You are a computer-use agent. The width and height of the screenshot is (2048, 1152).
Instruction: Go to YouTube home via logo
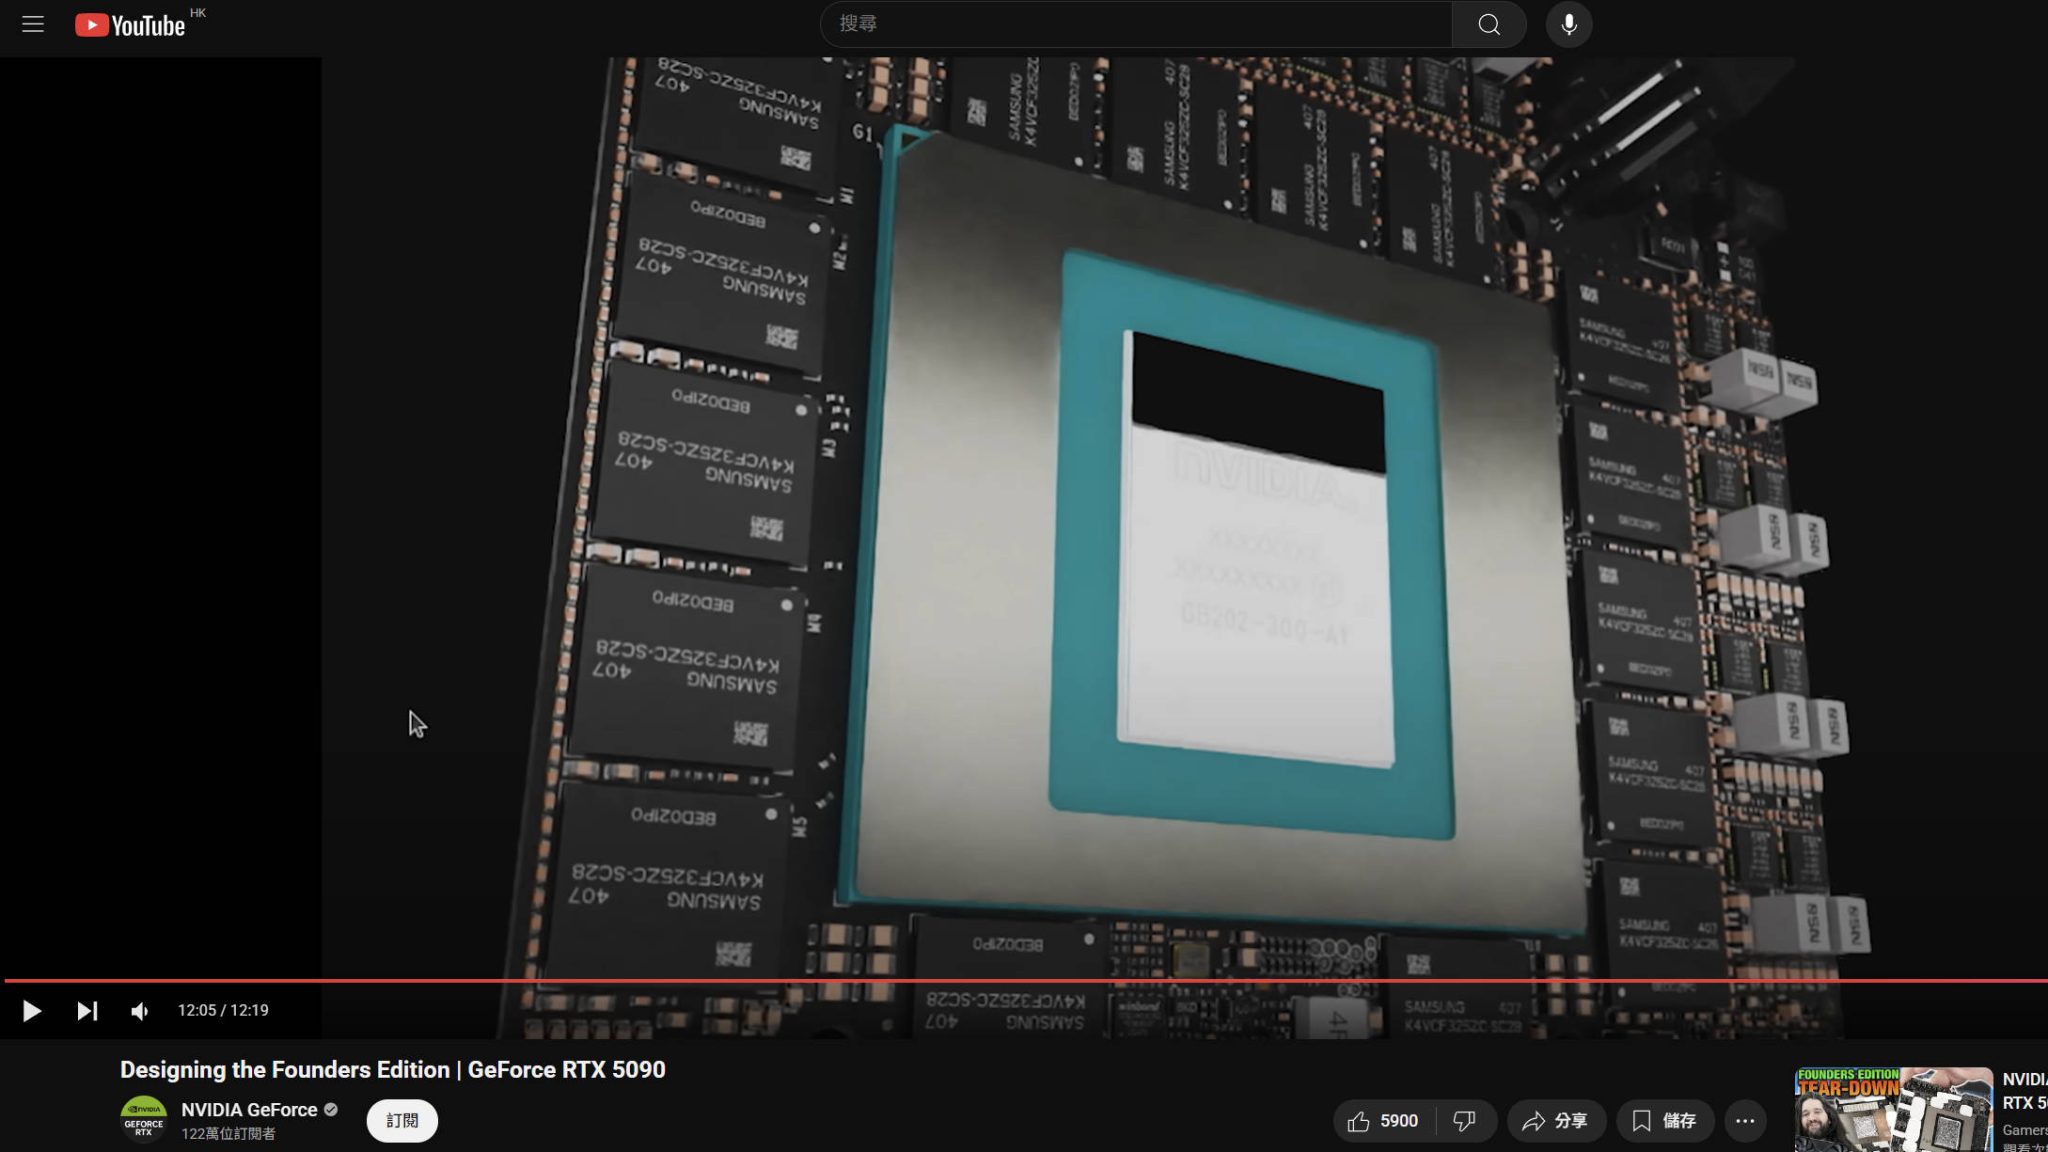pyautogui.click(x=130, y=25)
